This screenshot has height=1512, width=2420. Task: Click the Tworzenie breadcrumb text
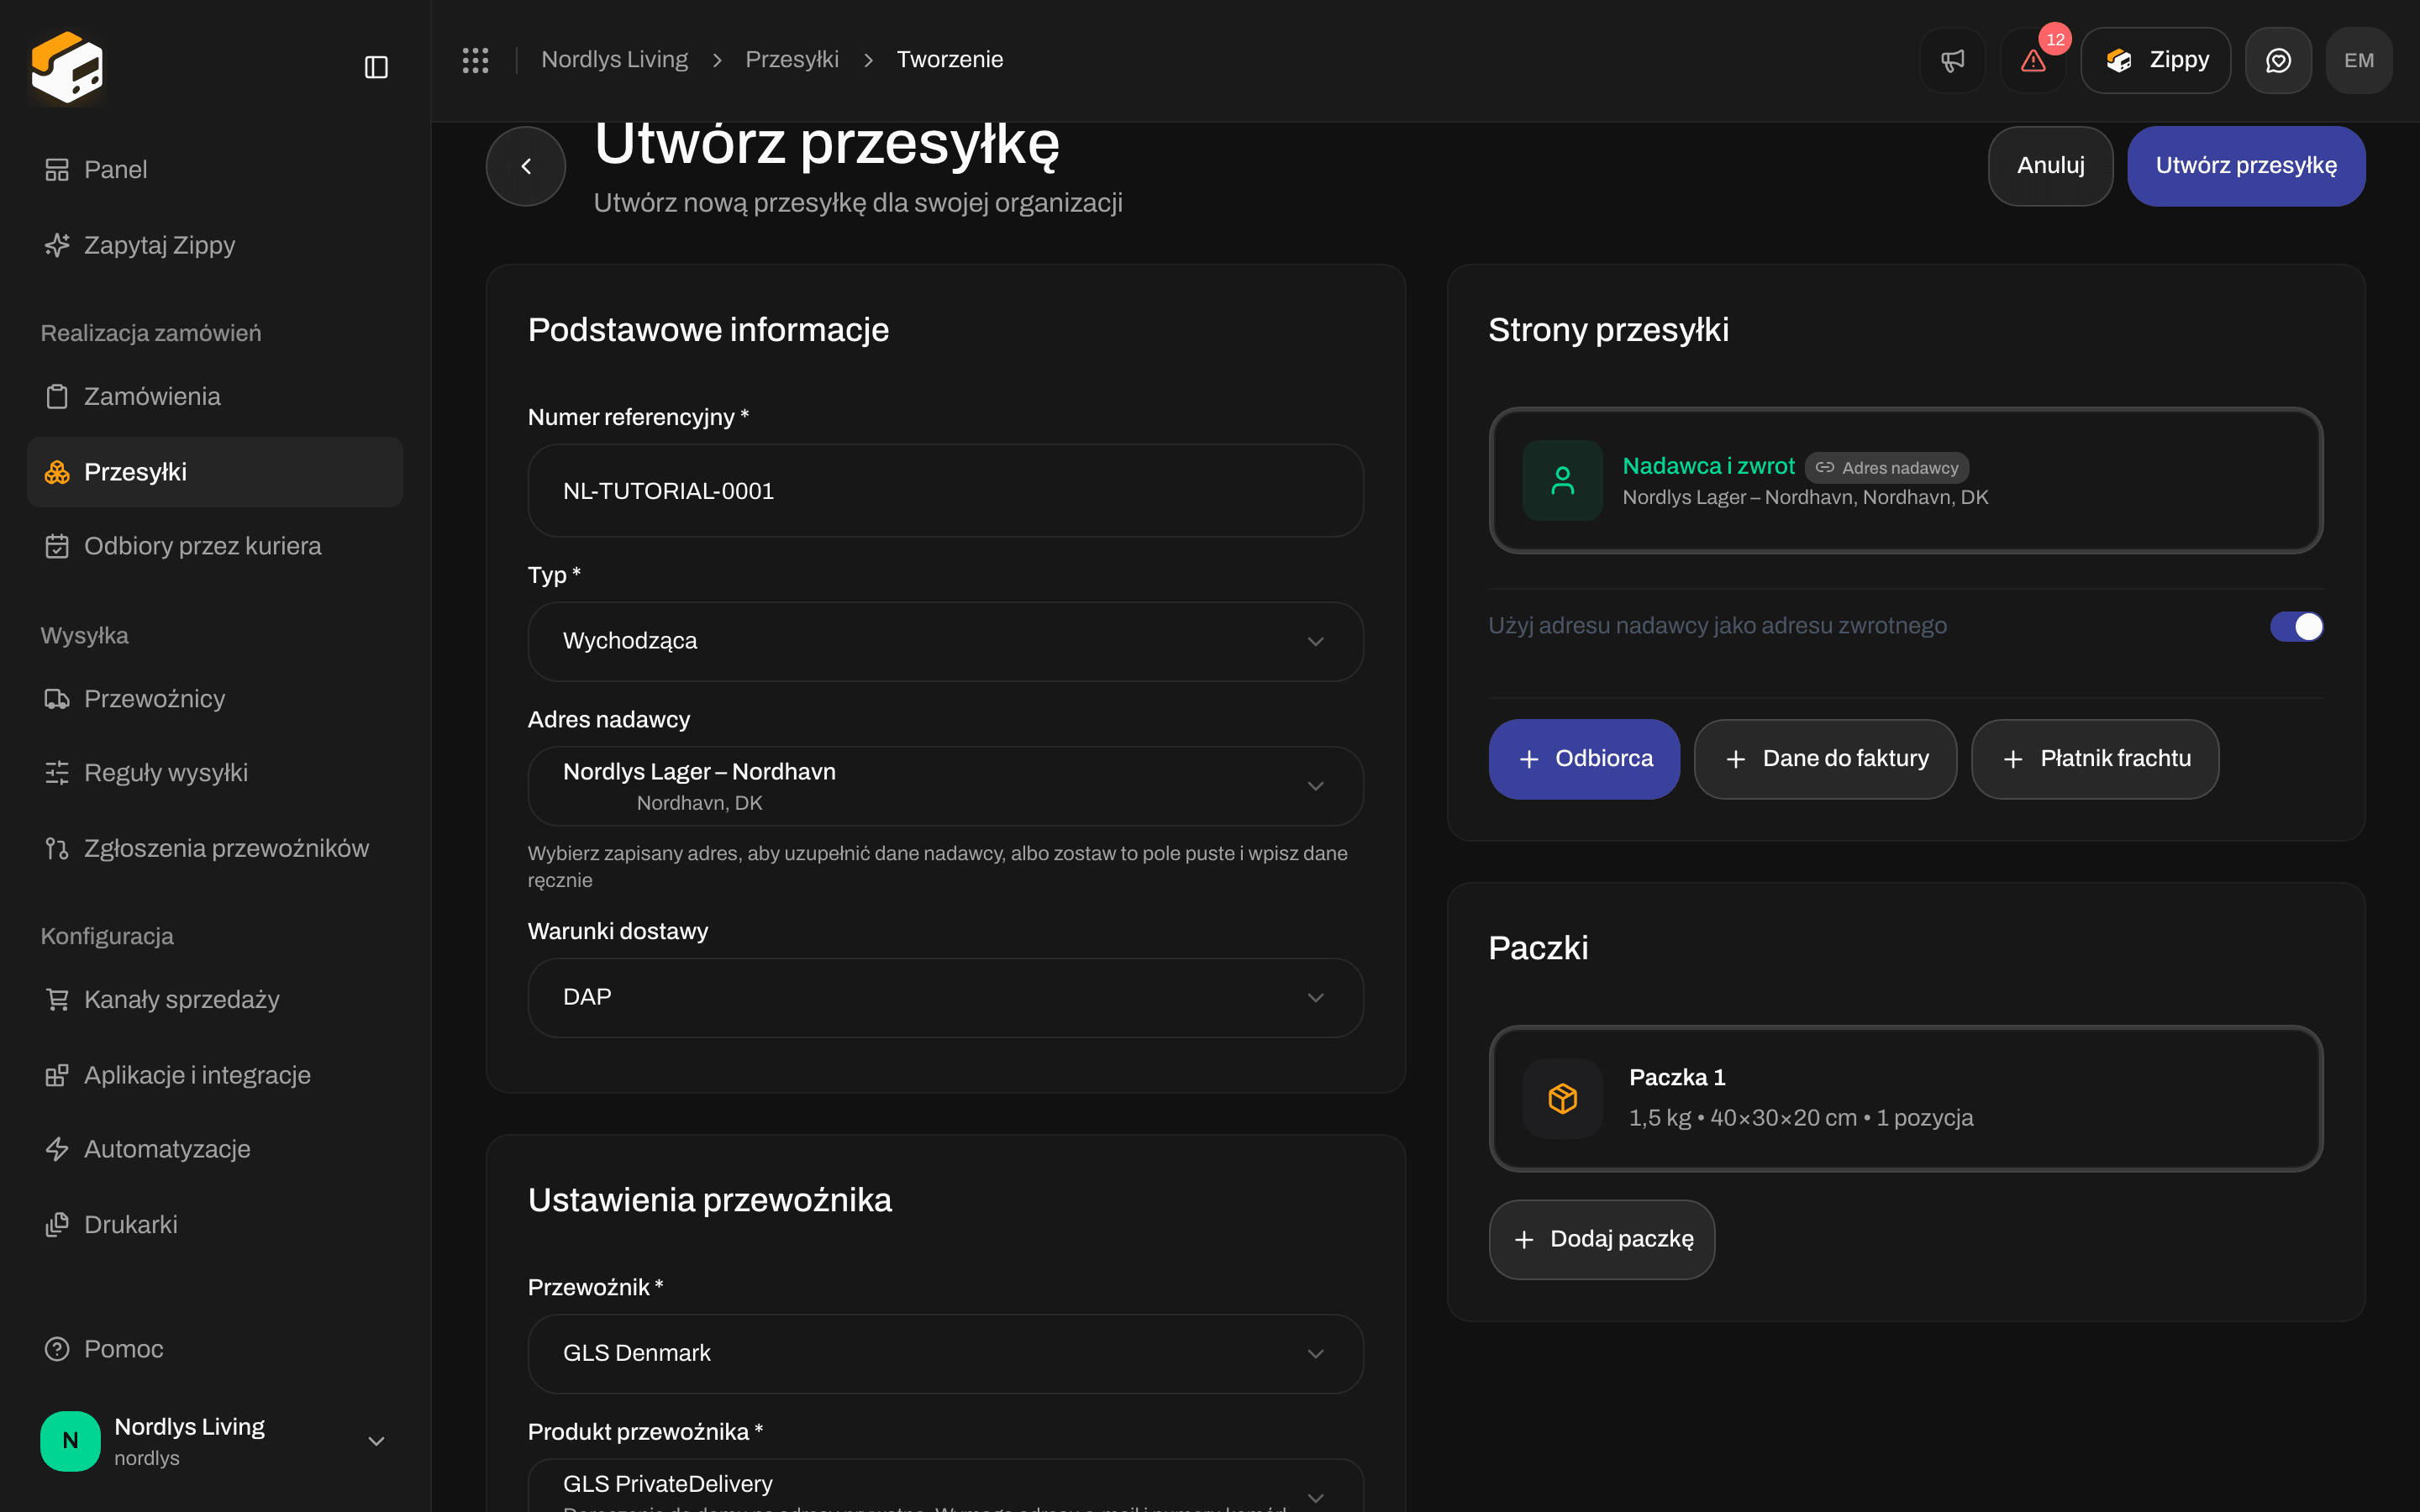point(949,60)
